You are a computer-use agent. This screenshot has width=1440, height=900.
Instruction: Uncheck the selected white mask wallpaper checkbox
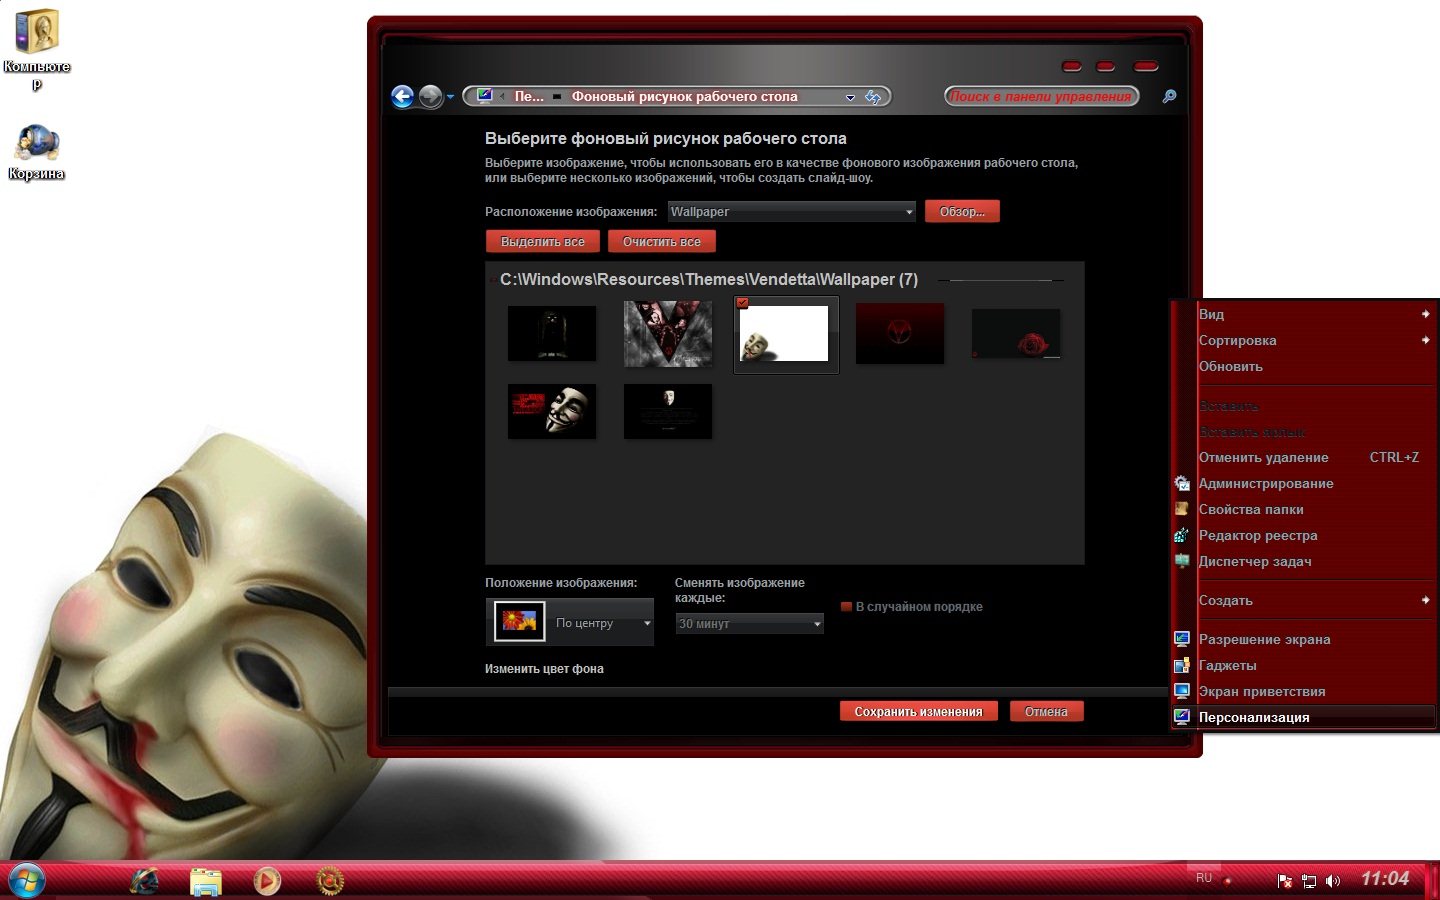742,303
